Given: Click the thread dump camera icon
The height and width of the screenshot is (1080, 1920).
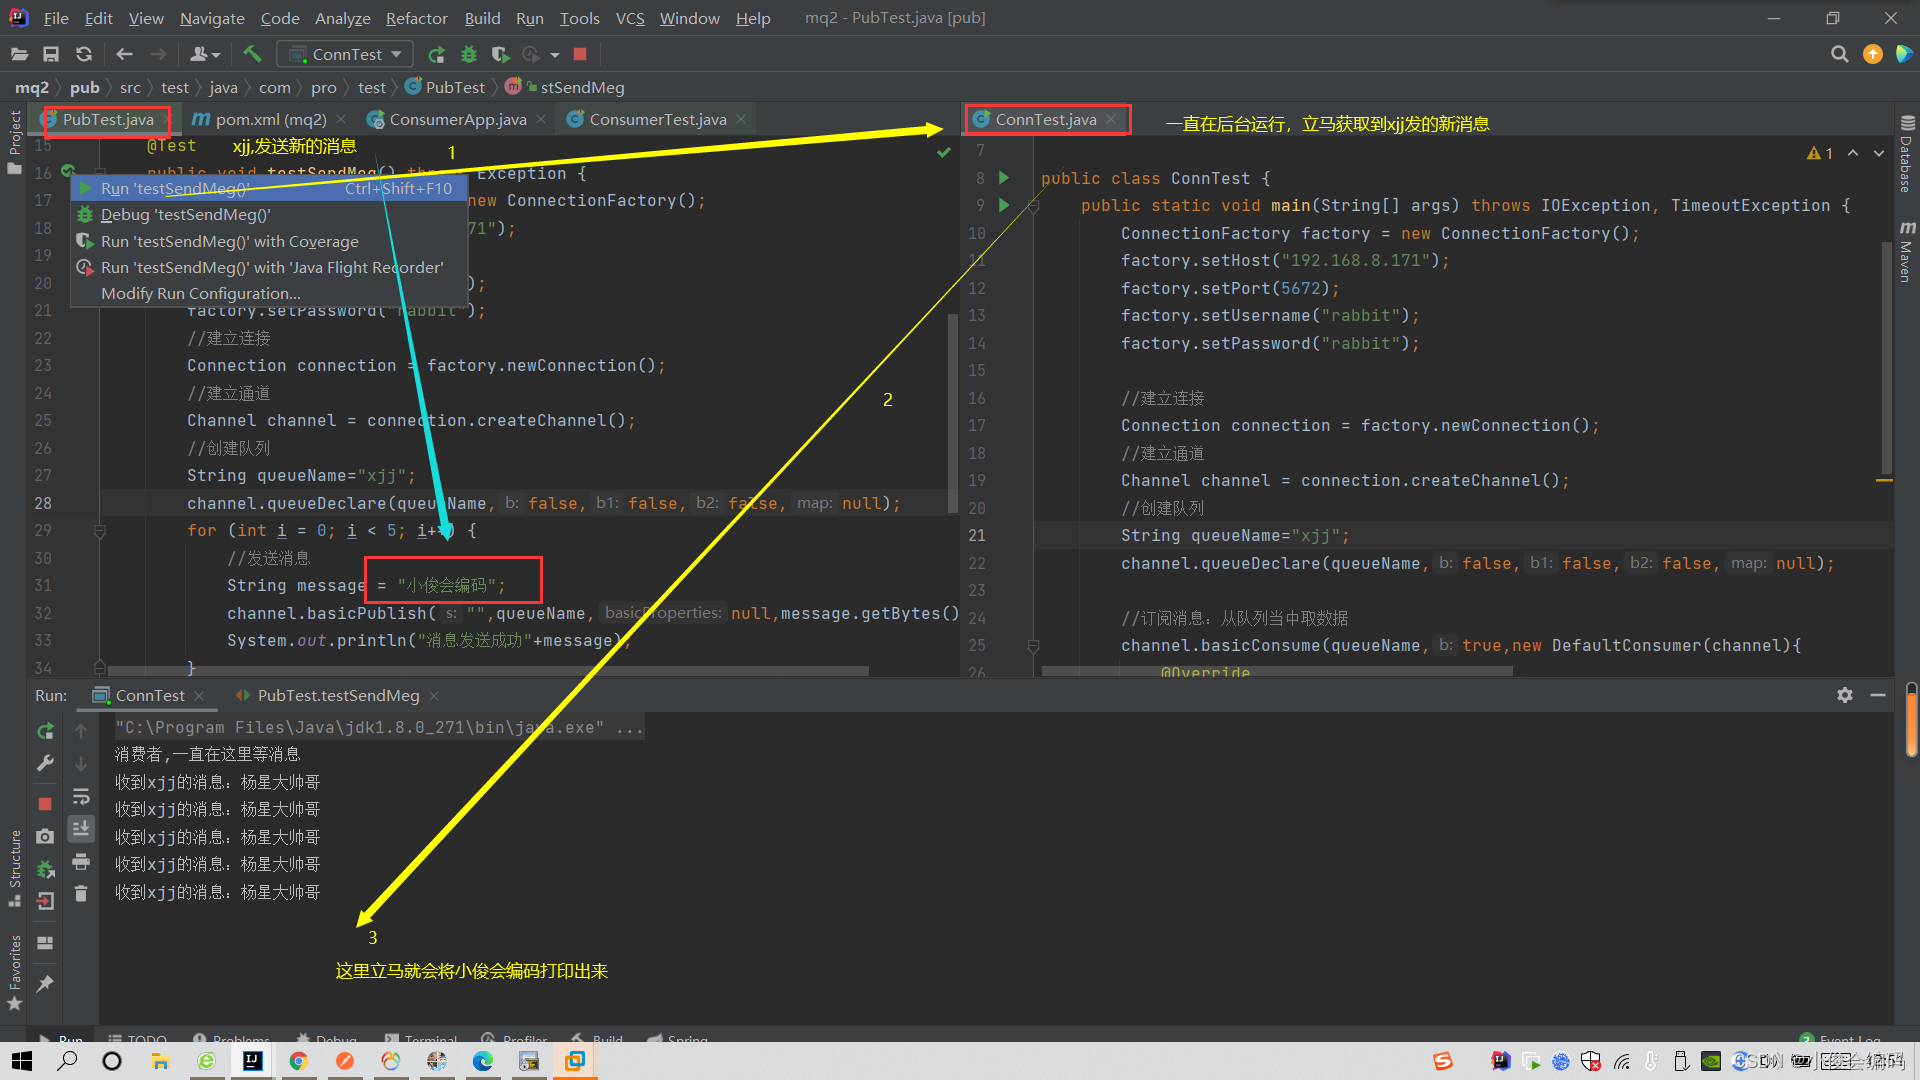Looking at the screenshot, I should click(45, 837).
